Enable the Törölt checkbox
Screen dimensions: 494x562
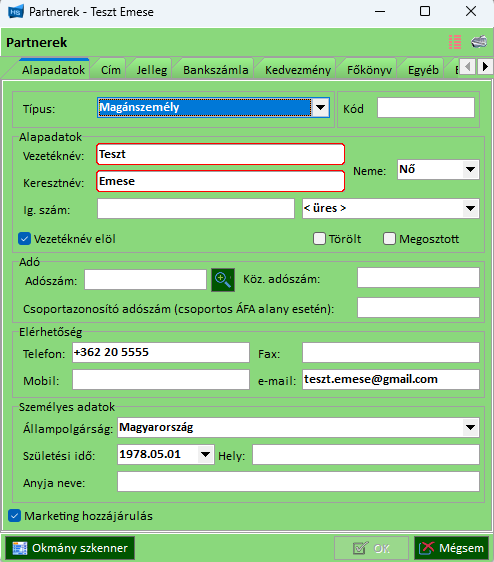point(319,239)
